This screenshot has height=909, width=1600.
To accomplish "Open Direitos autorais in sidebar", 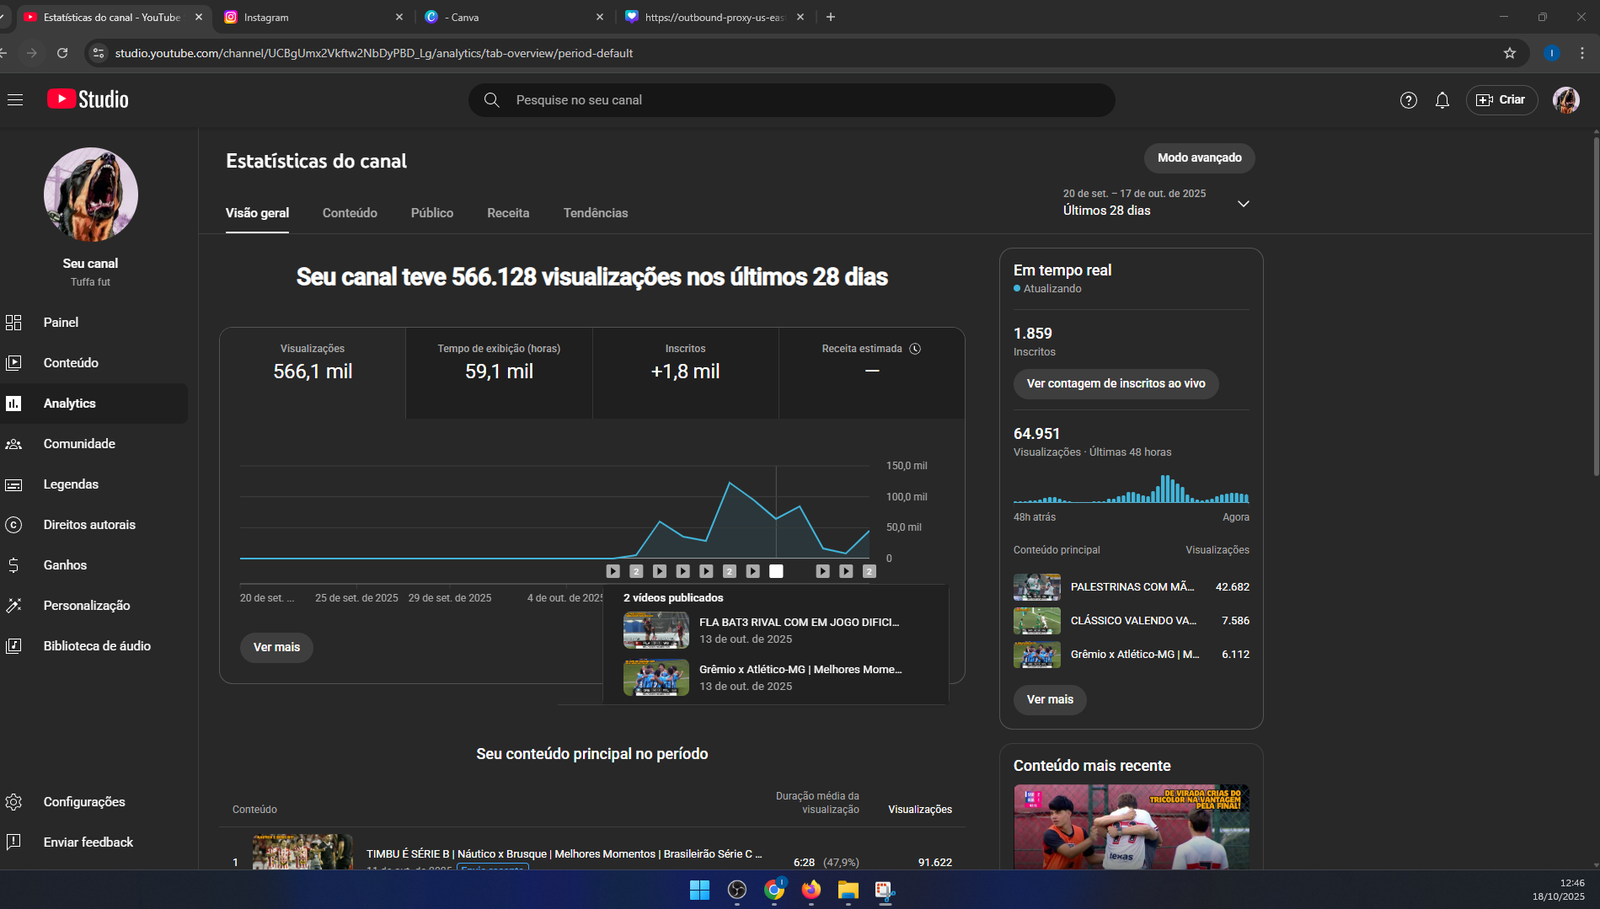I will [x=89, y=525].
